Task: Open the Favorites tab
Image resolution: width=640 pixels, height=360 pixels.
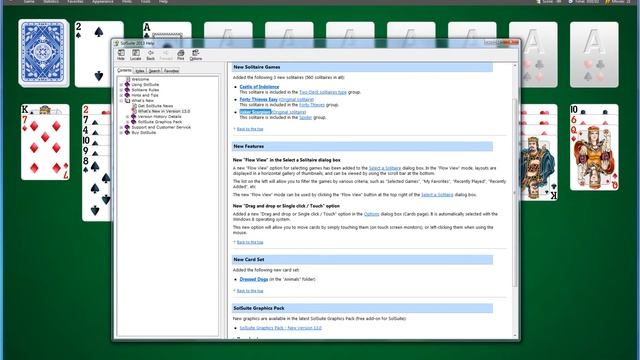Action: [171, 71]
